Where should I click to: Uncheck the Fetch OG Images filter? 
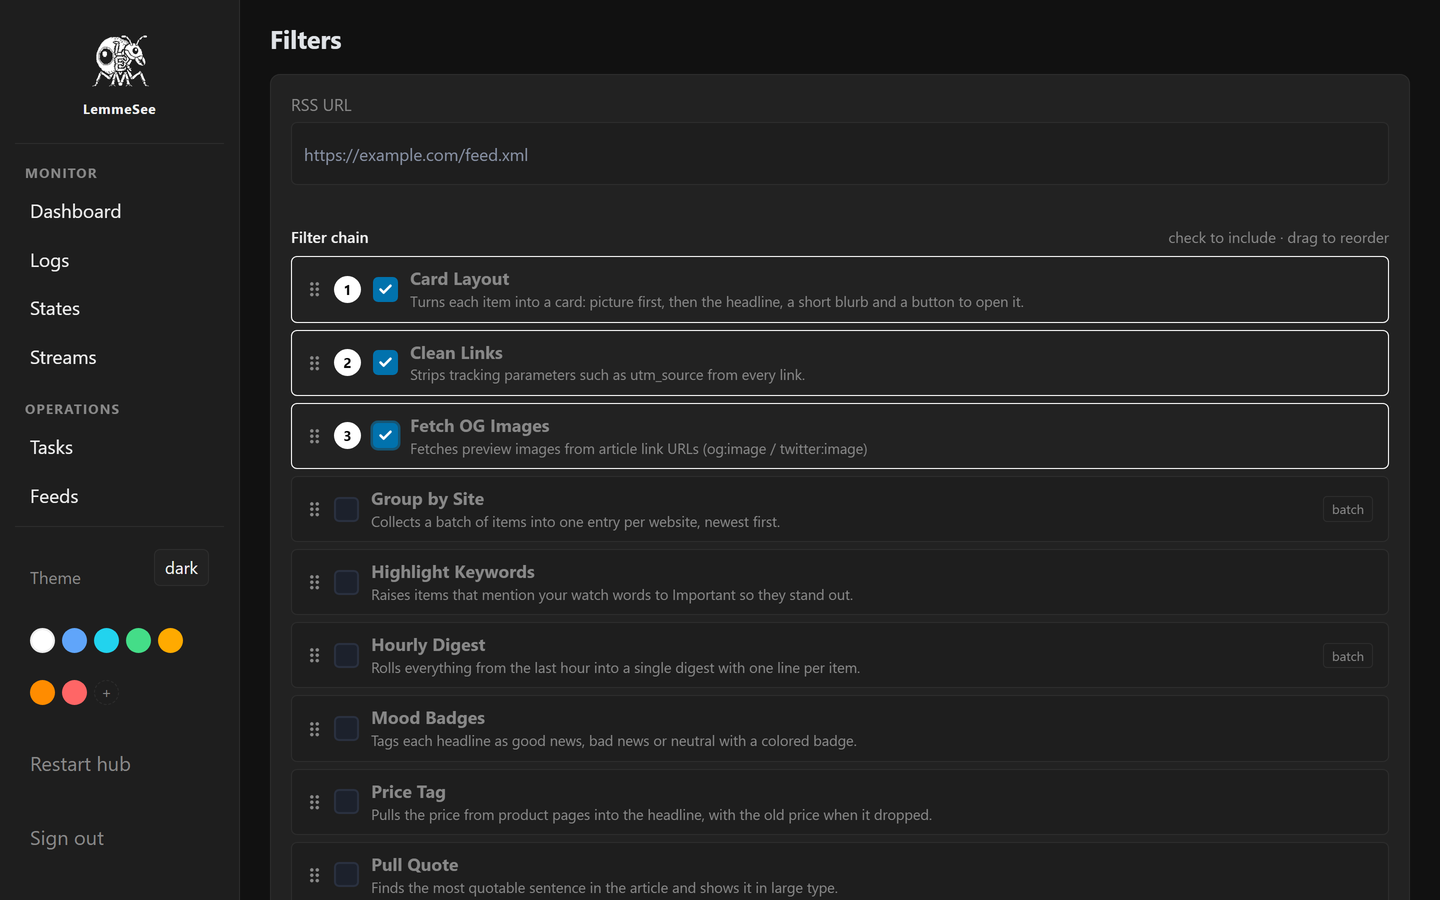tap(385, 436)
